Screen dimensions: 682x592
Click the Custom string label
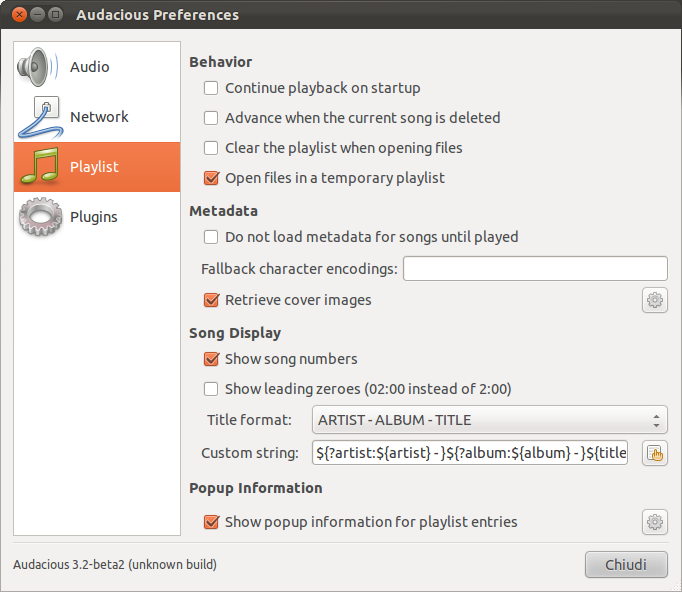pyautogui.click(x=250, y=453)
